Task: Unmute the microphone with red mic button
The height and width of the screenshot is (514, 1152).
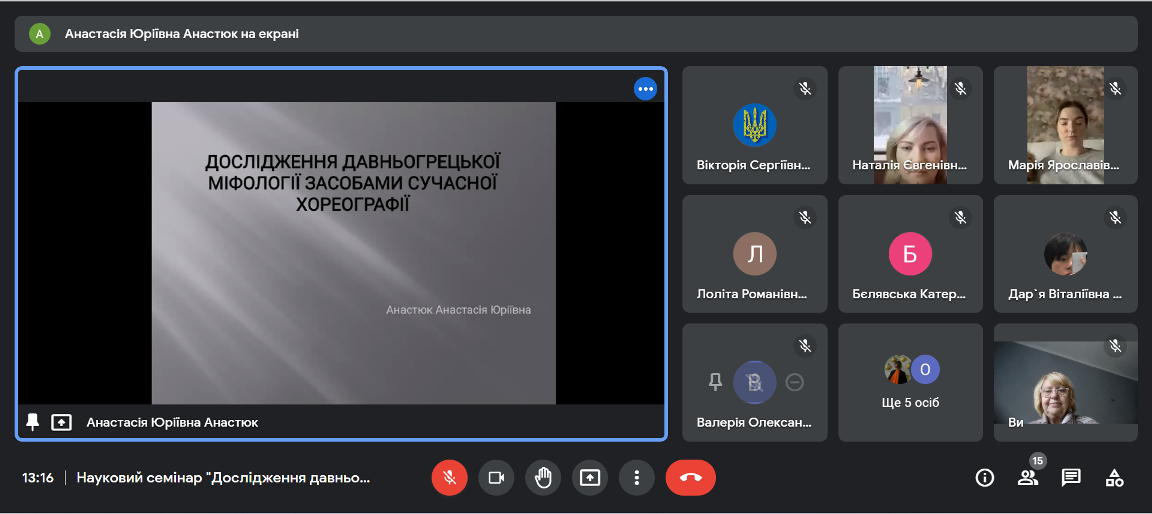Action: click(x=449, y=478)
